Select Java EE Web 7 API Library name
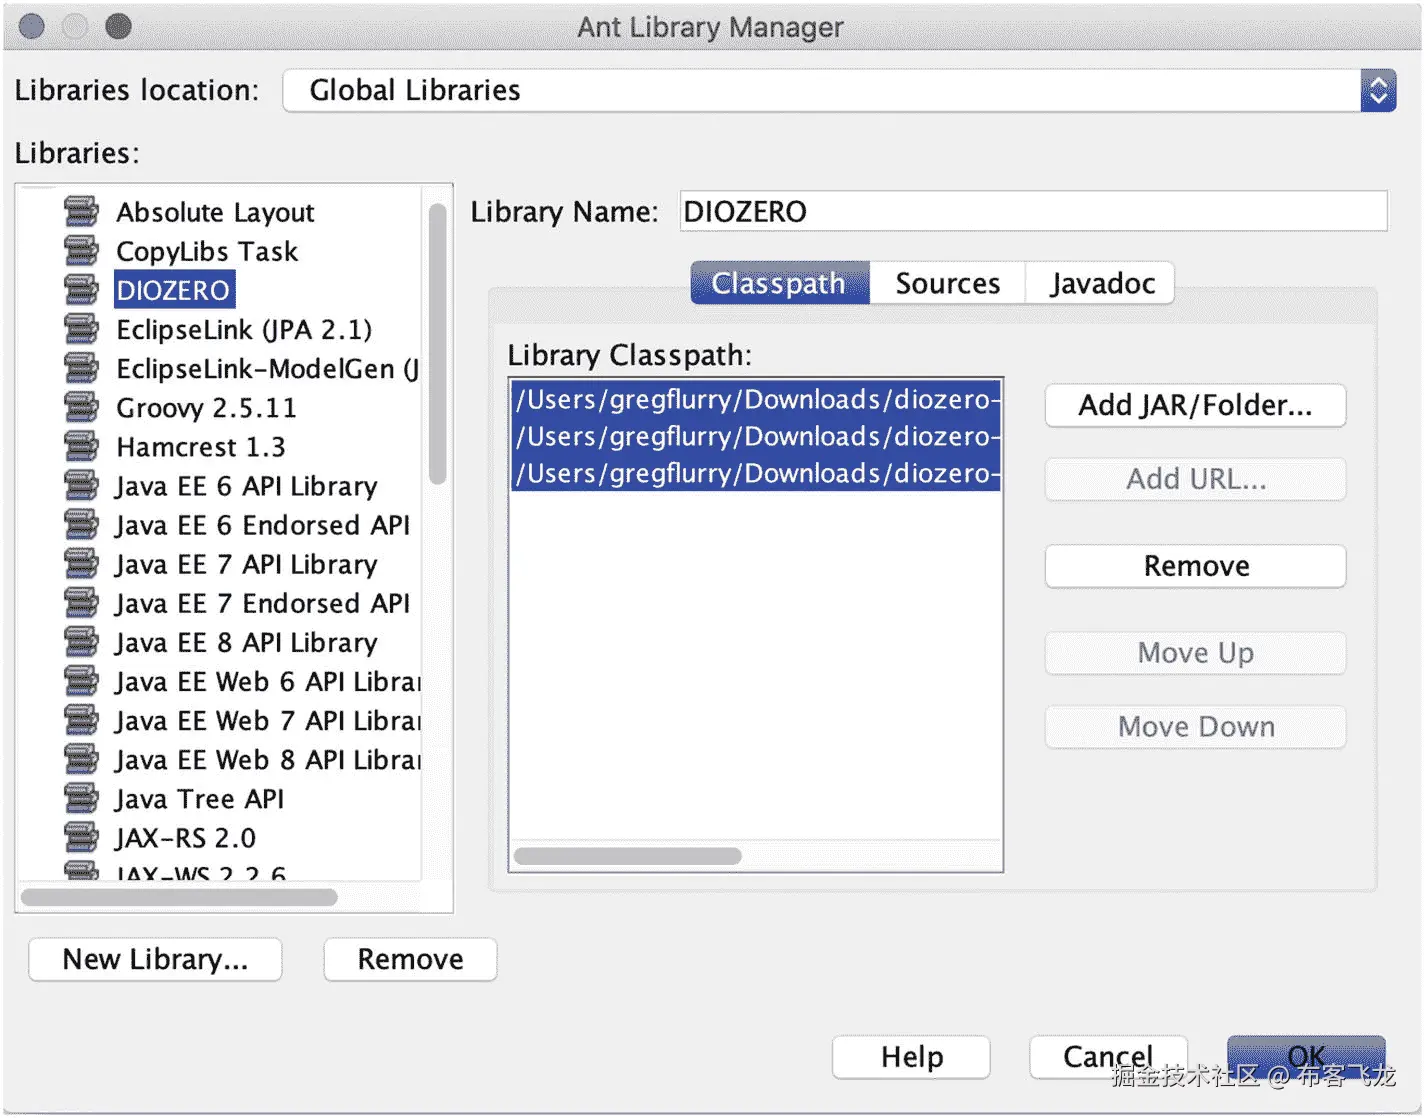 point(267,720)
